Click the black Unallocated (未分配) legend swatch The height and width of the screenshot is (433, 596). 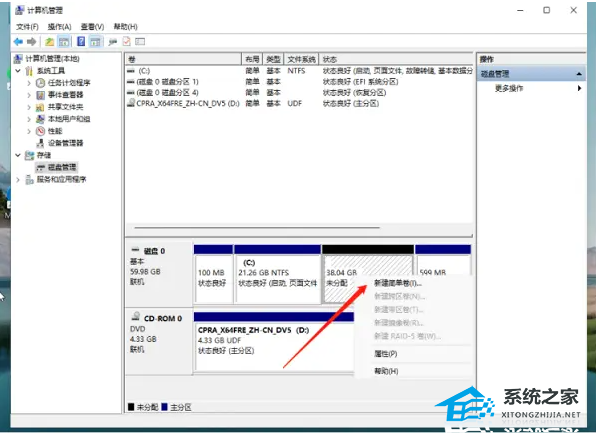pos(131,407)
